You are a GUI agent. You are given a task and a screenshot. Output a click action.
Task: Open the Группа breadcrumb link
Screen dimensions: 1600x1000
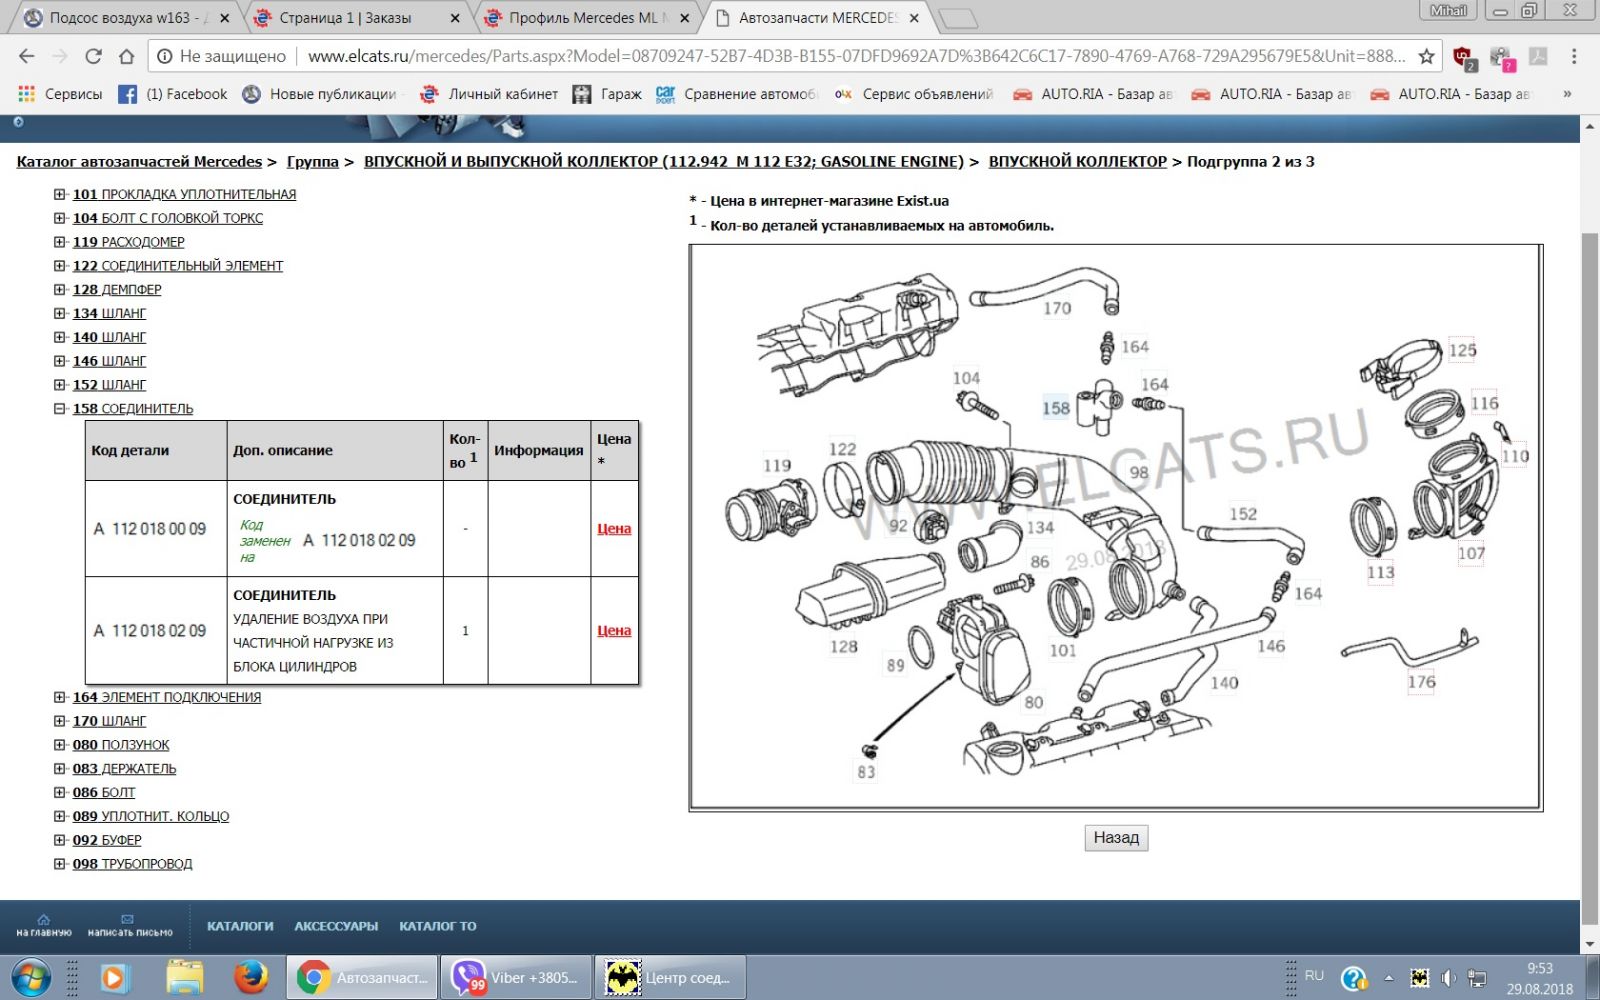[313, 161]
